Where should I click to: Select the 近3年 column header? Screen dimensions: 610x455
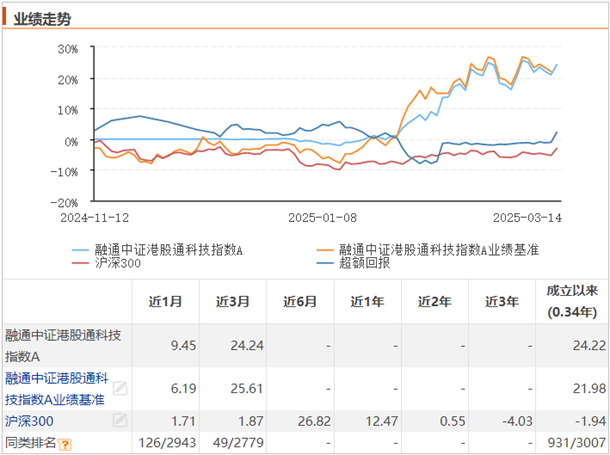(501, 301)
